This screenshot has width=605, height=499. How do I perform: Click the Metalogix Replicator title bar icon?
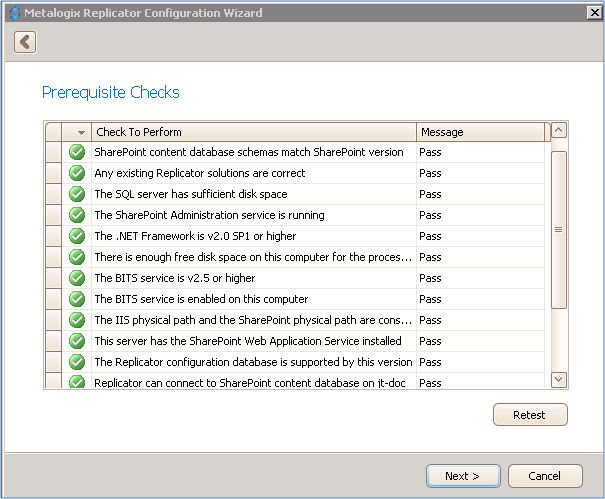pyautogui.click(x=15, y=13)
